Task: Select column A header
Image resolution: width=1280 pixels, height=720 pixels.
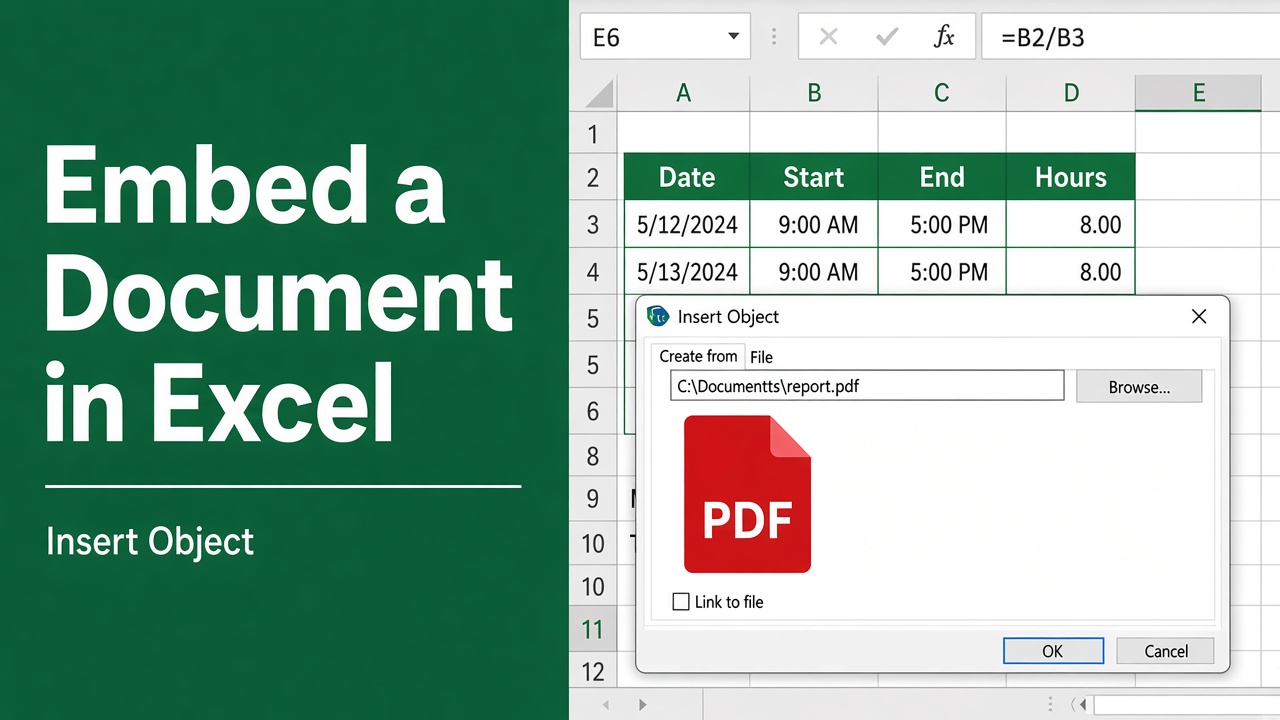Action: coord(683,93)
